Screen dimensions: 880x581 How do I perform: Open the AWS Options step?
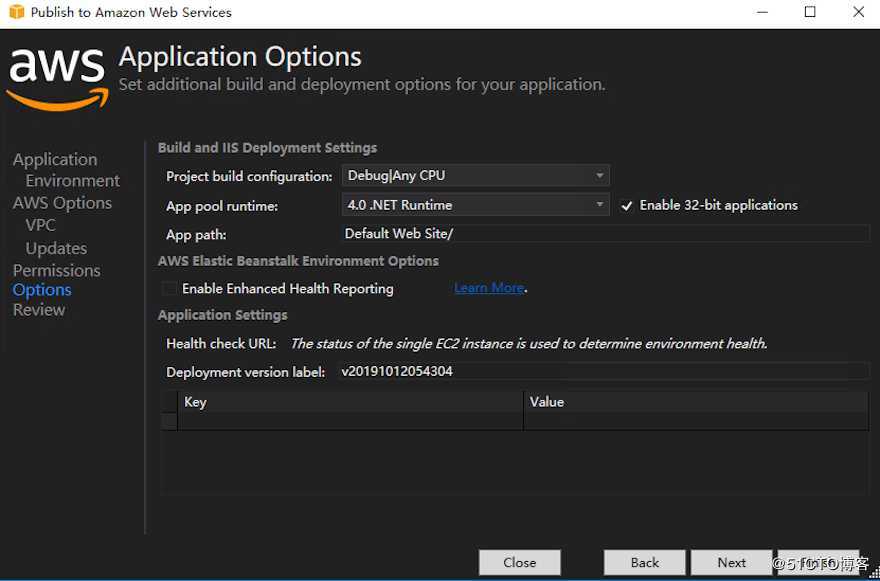pyautogui.click(x=62, y=203)
